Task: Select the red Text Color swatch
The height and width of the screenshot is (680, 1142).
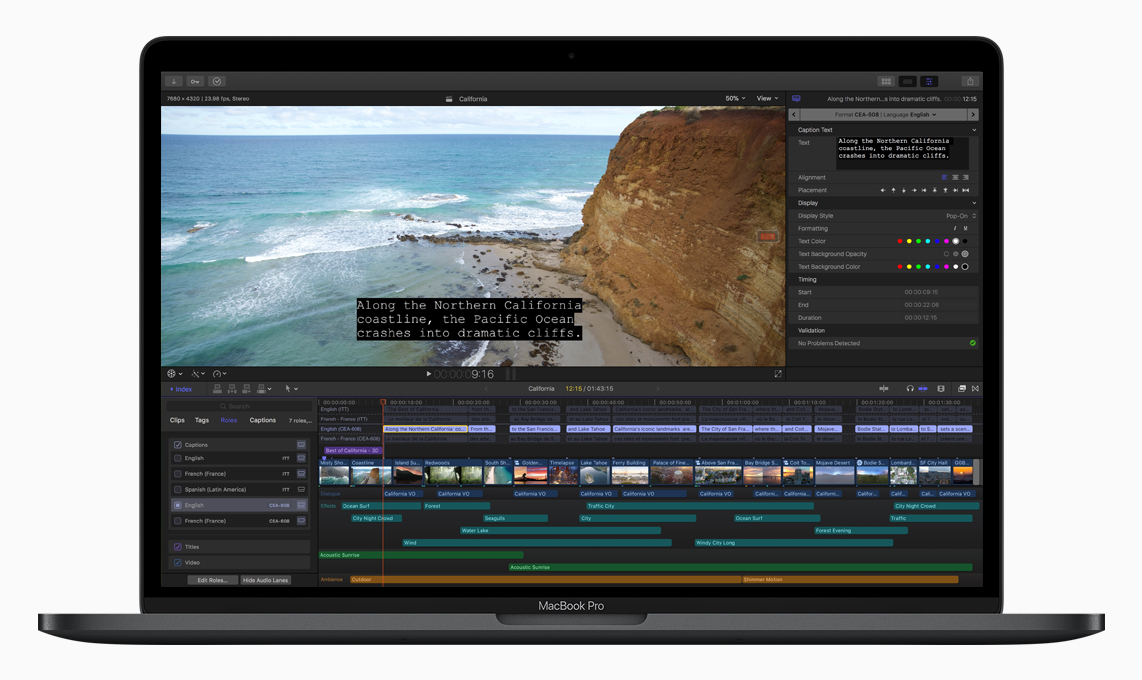Action: coord(899,241)
